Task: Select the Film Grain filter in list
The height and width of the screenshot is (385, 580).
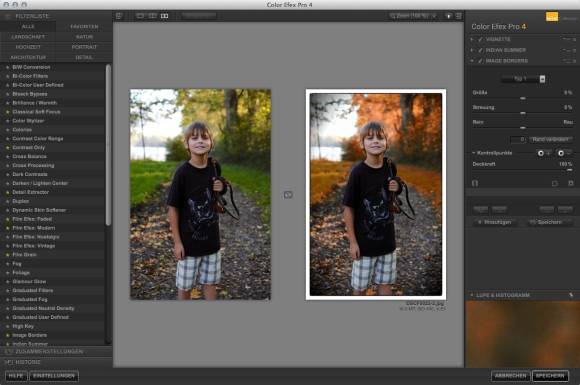Action: pos(24,255)
